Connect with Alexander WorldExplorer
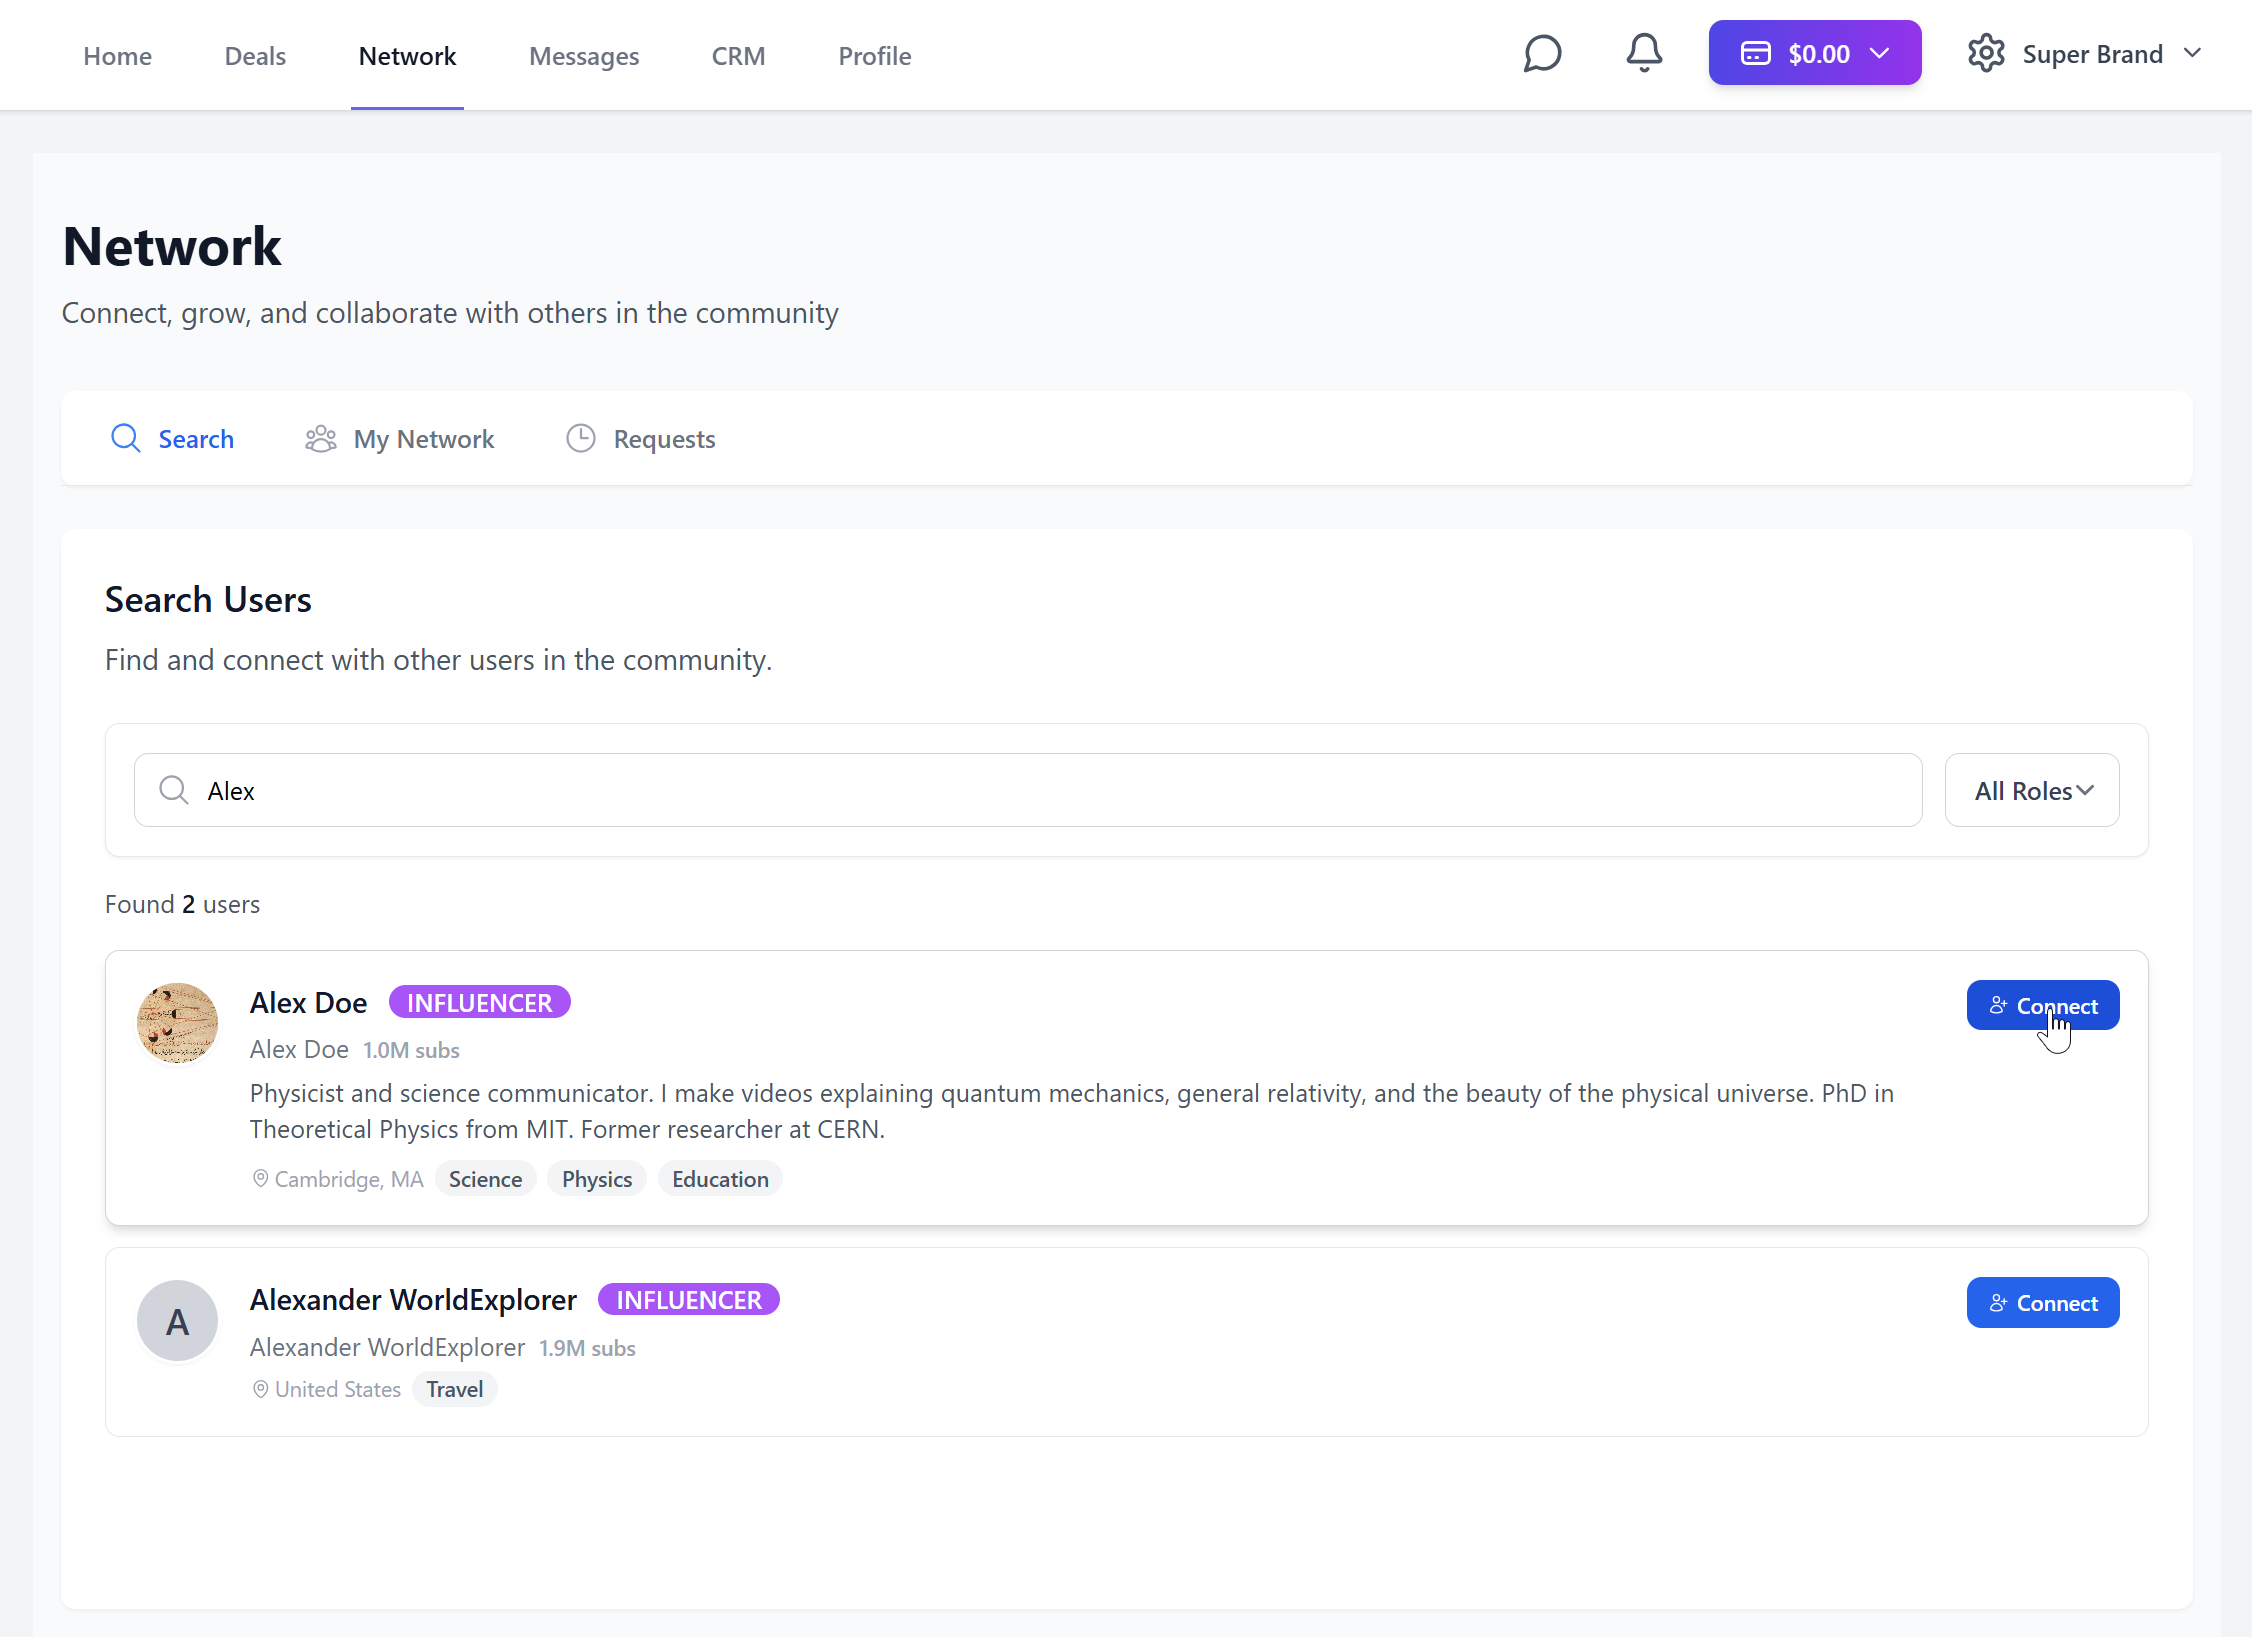 (2043, 1302)
